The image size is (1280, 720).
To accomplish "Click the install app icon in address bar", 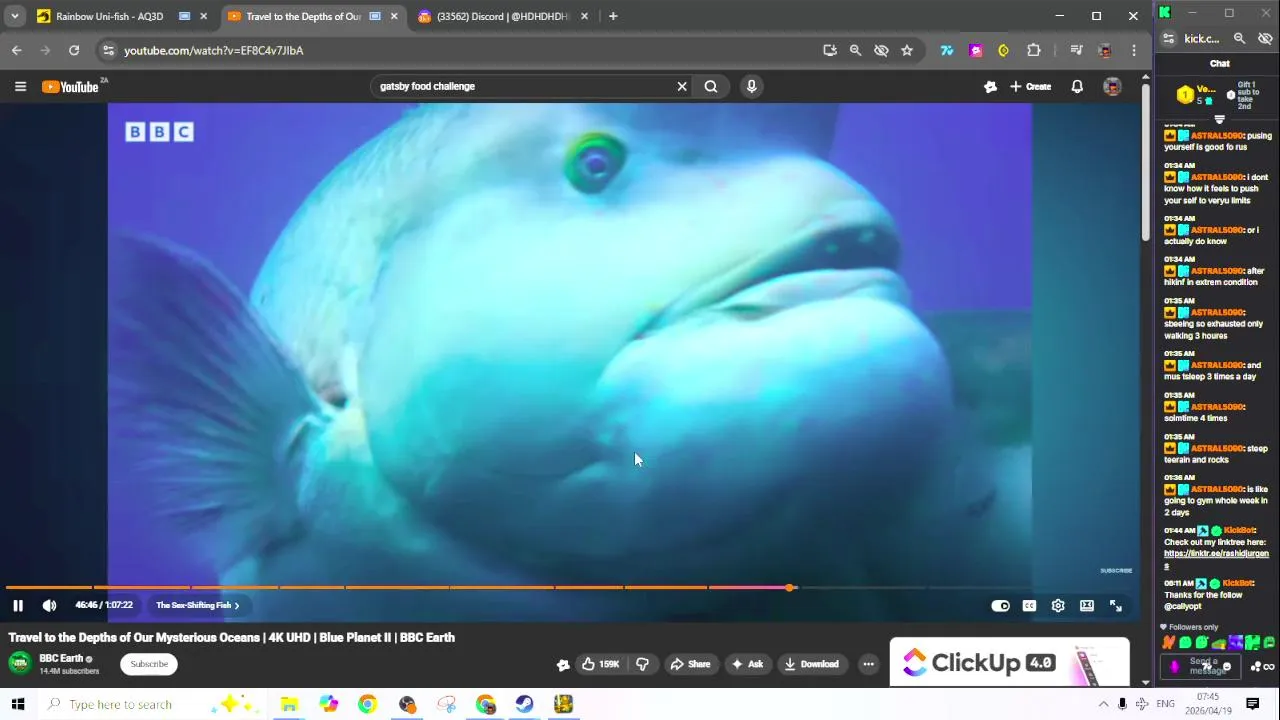I will pos(829,50).
